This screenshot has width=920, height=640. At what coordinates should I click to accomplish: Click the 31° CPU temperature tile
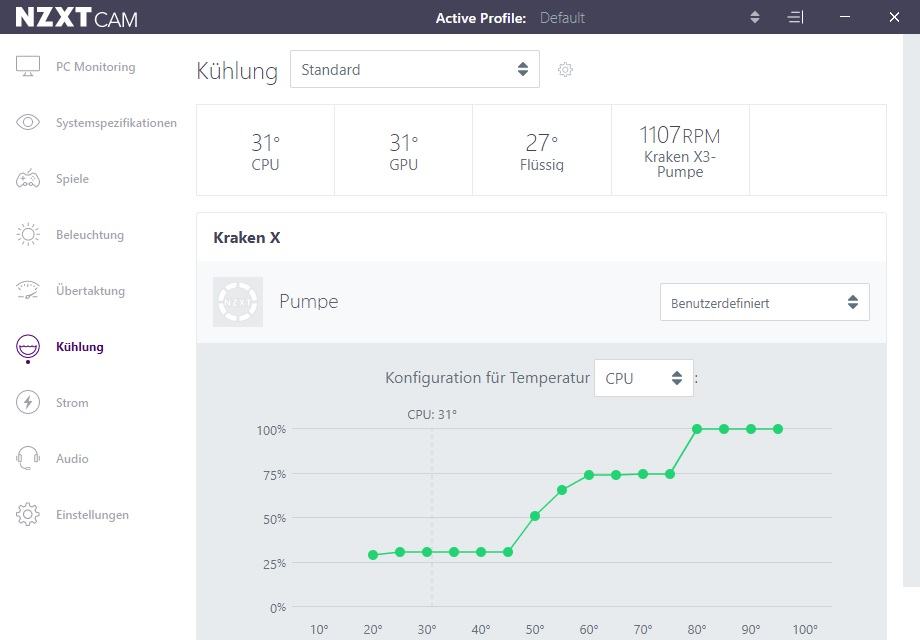[x=265, y=150]
